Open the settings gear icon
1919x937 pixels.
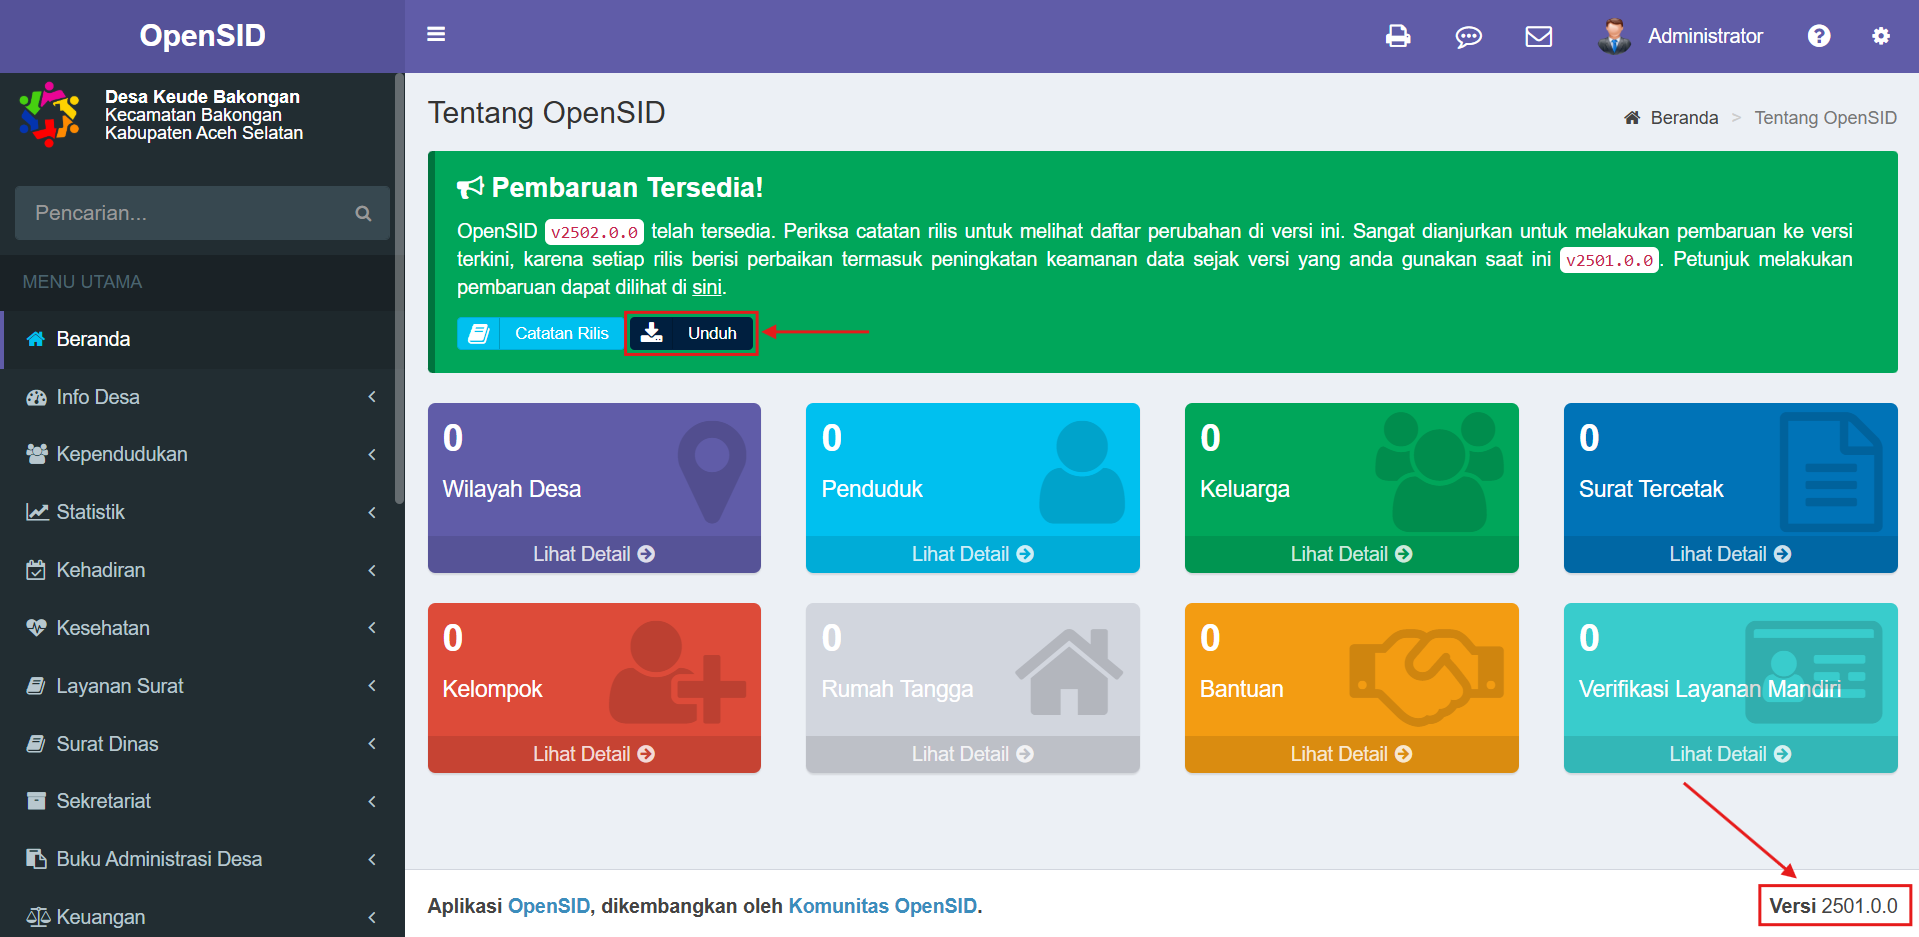coord(1881,36)
